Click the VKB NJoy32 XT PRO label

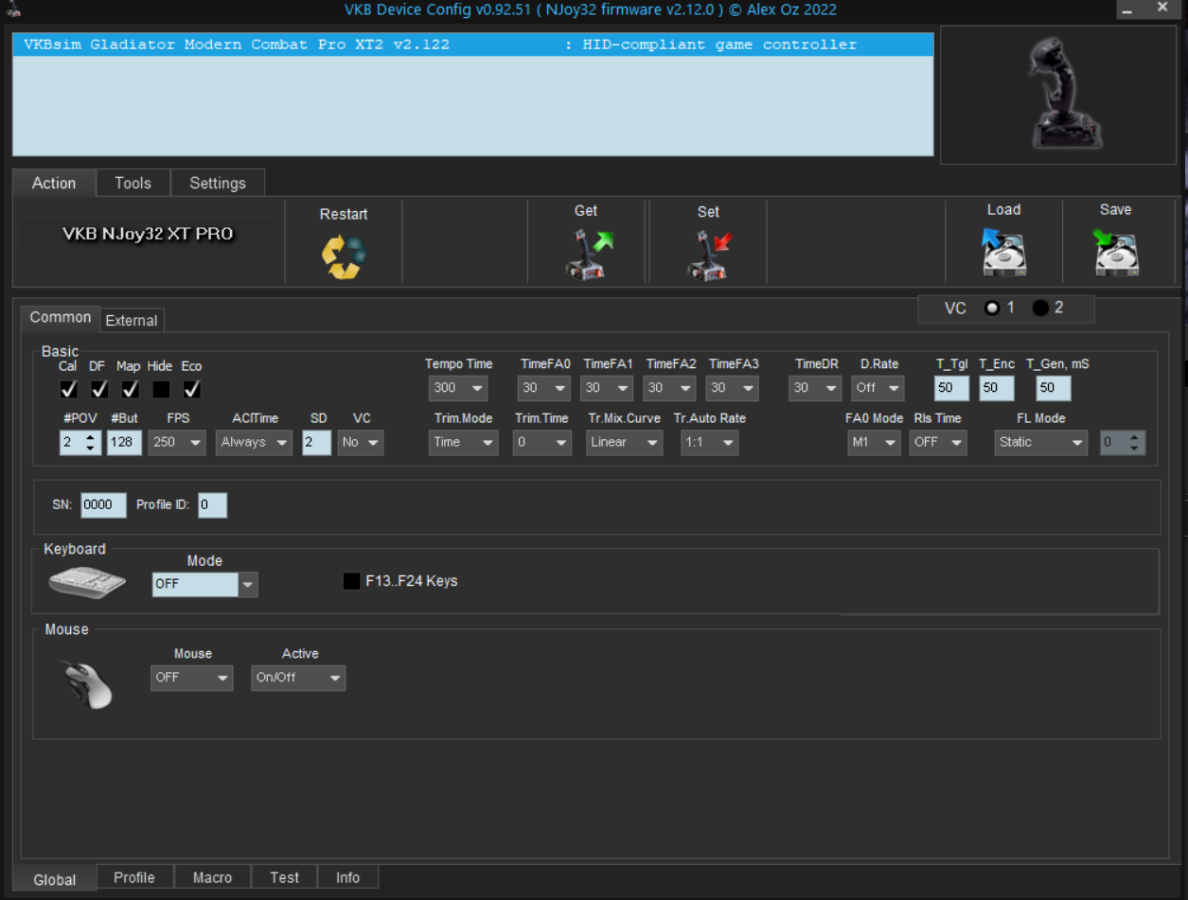[x=148, y=234]
